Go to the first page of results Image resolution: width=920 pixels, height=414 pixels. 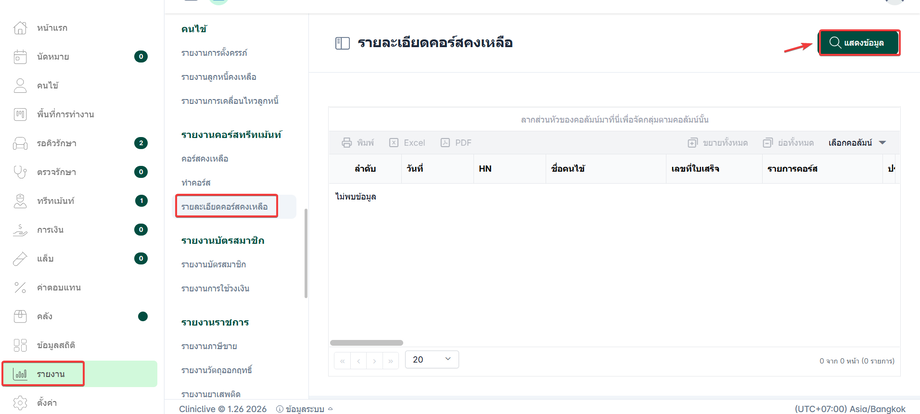pyautogui.click(x=342, y=360)
